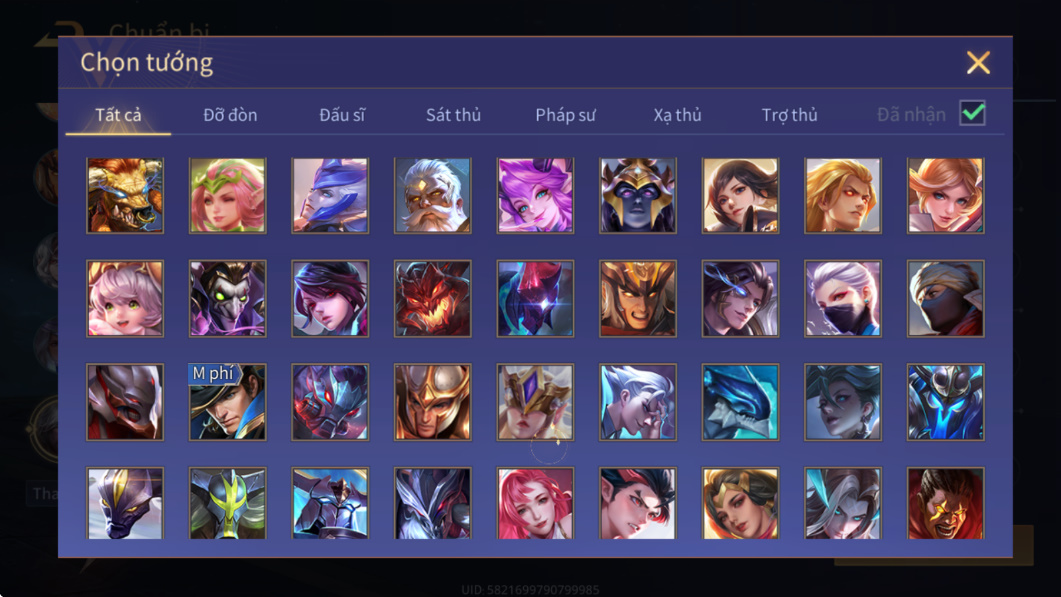The width and height of the screenshot is (1061, 597).
Task: Select the hero tagged "M phí"
Action: (227, 402)
